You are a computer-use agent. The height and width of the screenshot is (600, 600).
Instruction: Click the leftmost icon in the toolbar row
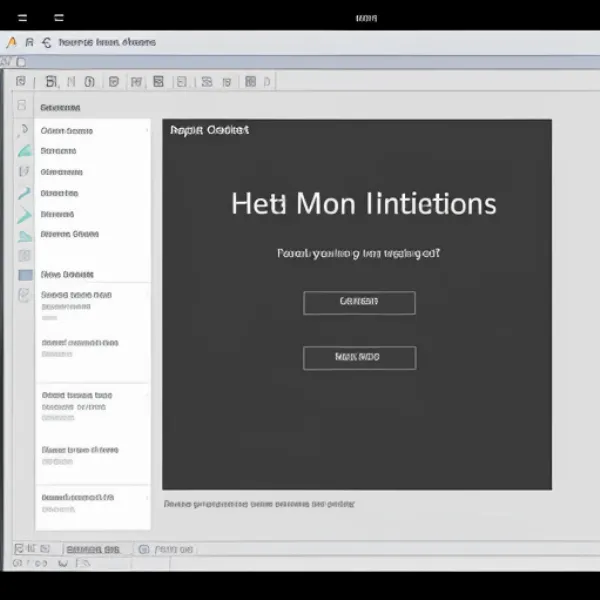20,82
